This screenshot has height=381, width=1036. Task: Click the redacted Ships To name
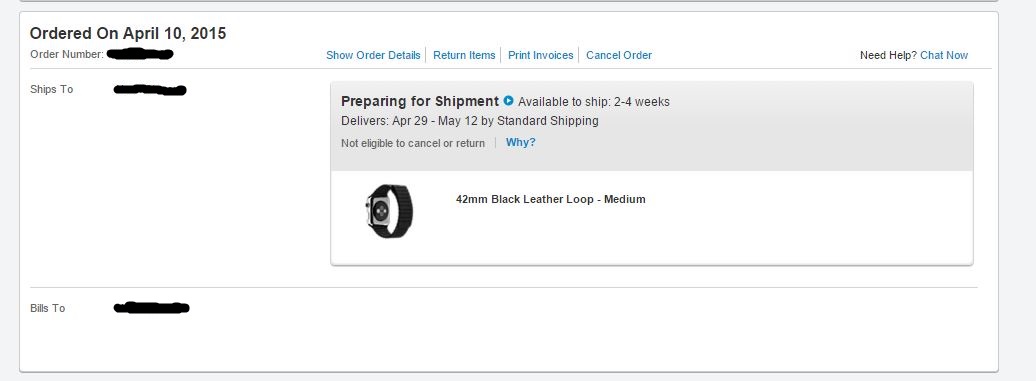click(x=150, y=90)
